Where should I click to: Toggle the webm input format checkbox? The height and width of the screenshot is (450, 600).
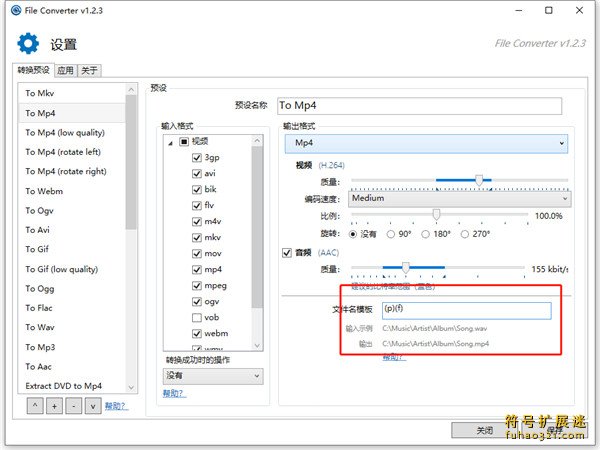(197, 334)
